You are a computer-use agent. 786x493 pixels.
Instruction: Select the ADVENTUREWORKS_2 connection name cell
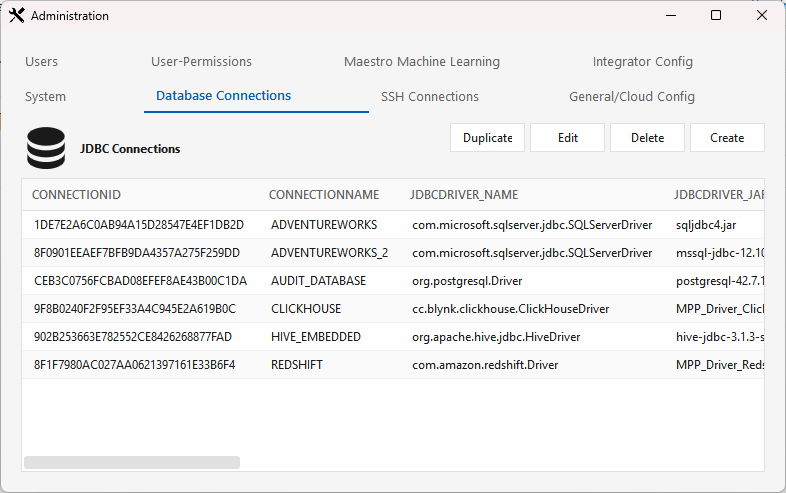tap(329, 253)
